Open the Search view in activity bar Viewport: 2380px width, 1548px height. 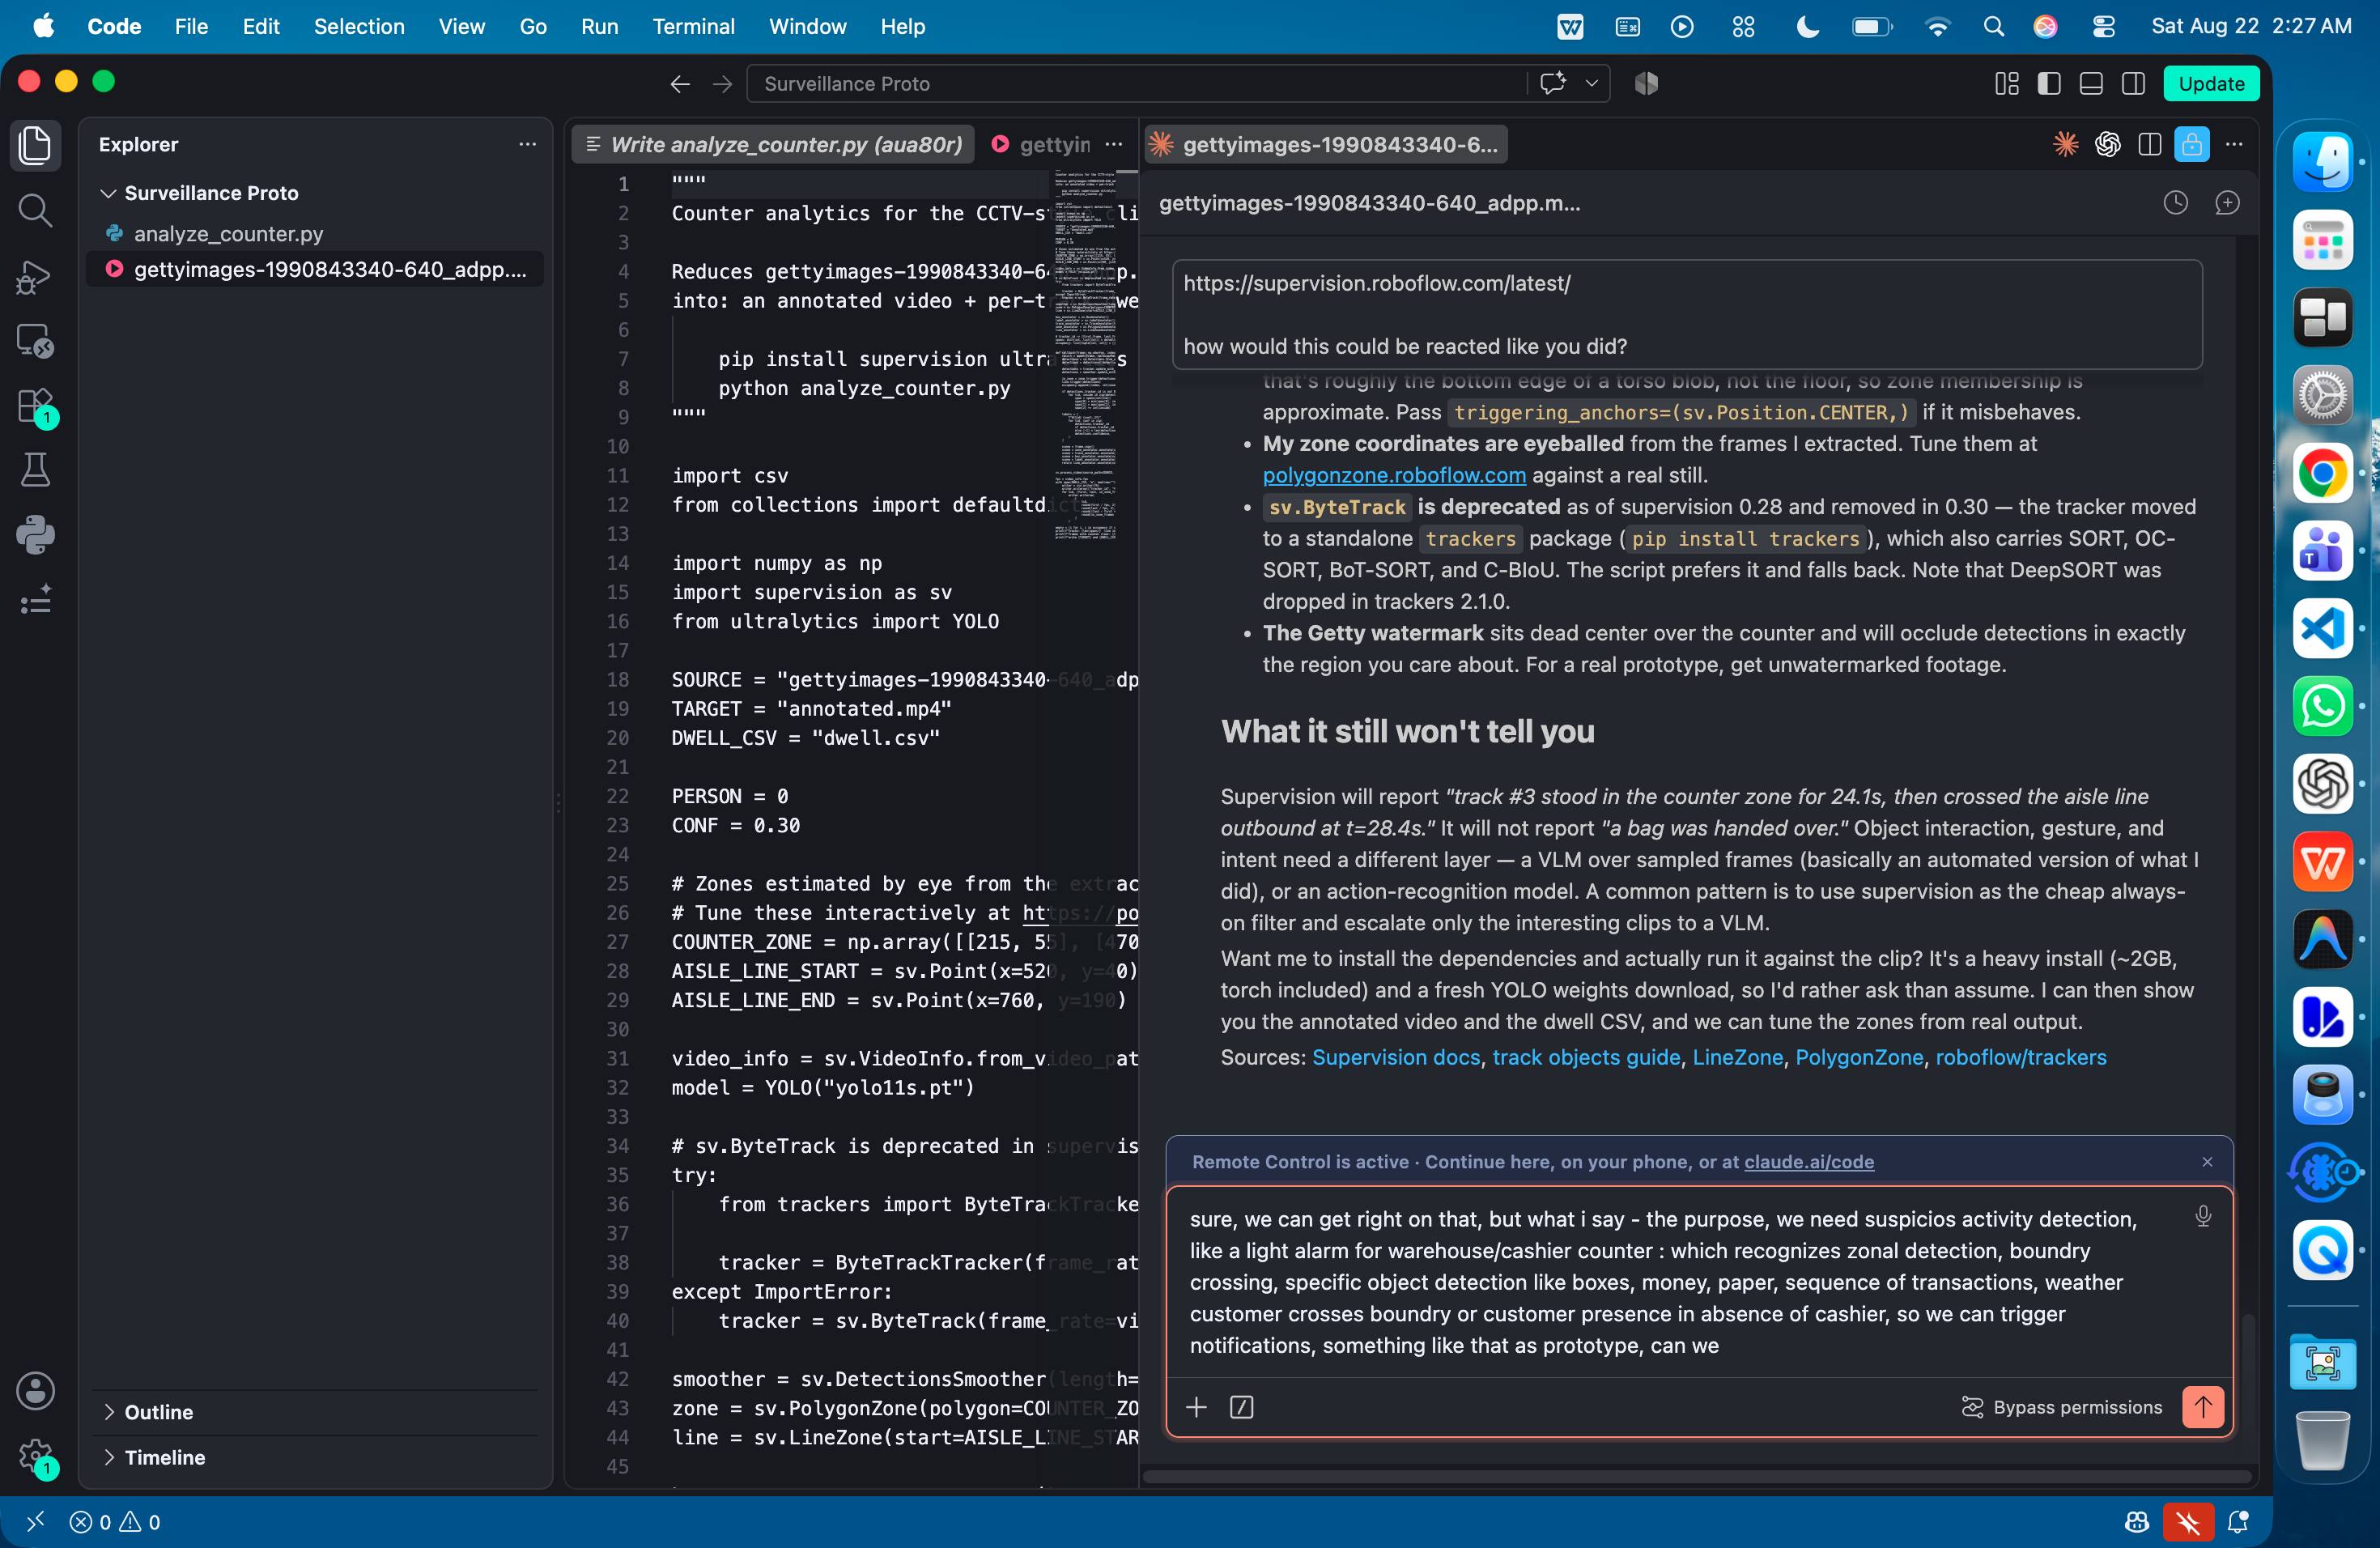click(x=35, y=210)
